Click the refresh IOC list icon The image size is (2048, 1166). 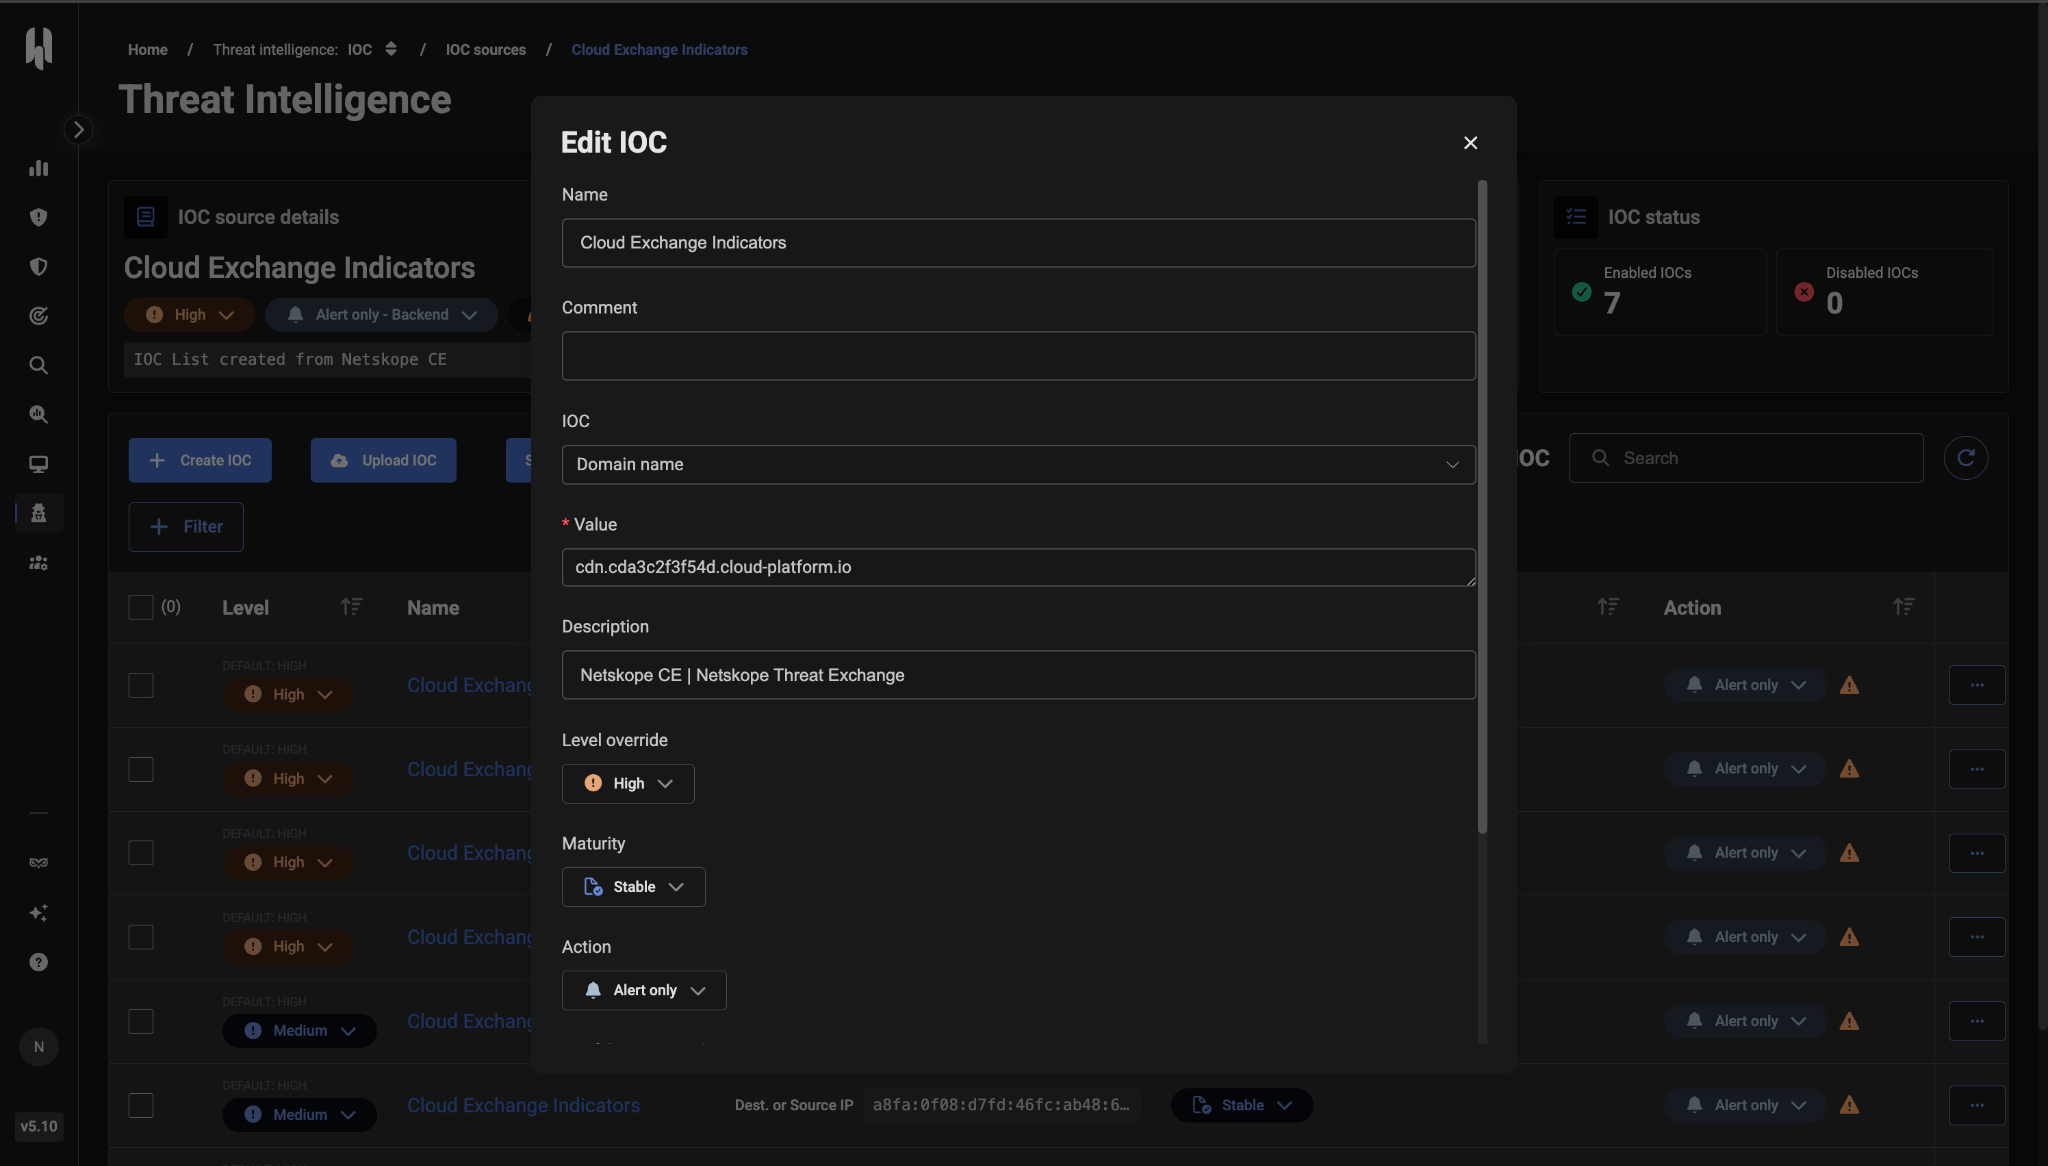[1965, 458]
